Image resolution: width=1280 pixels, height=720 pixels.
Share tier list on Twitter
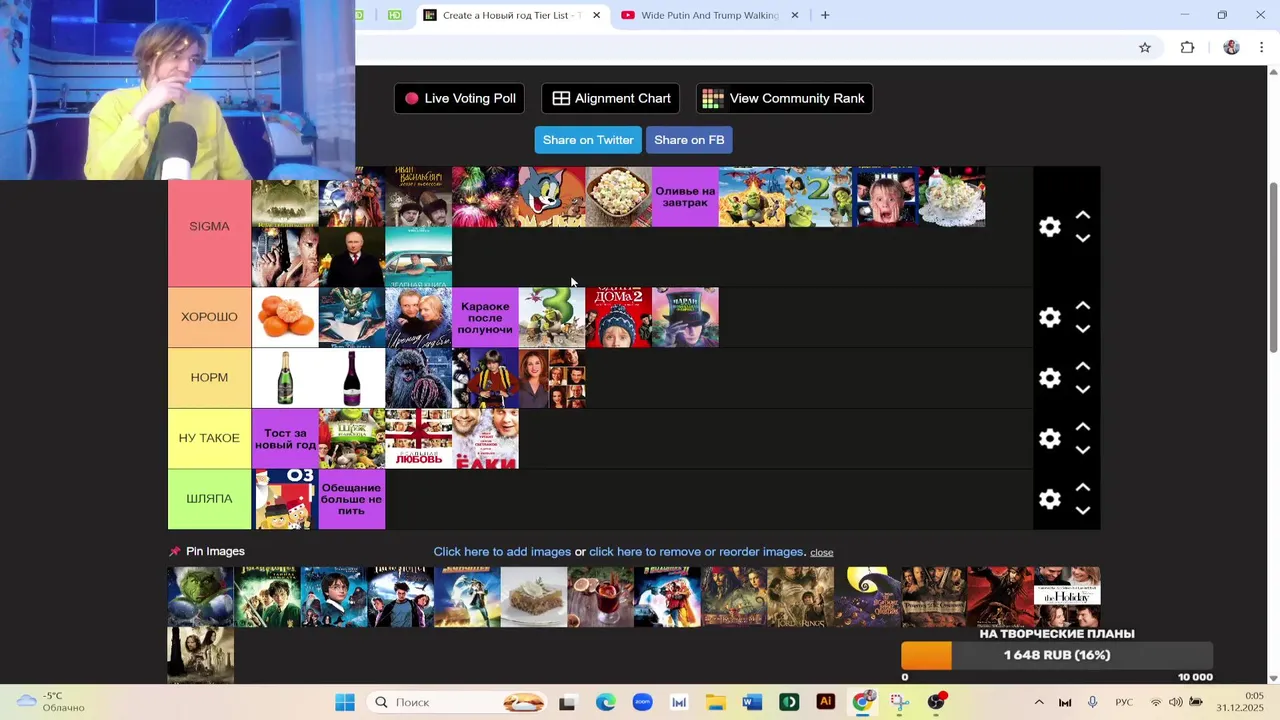[x=588, y=140]
